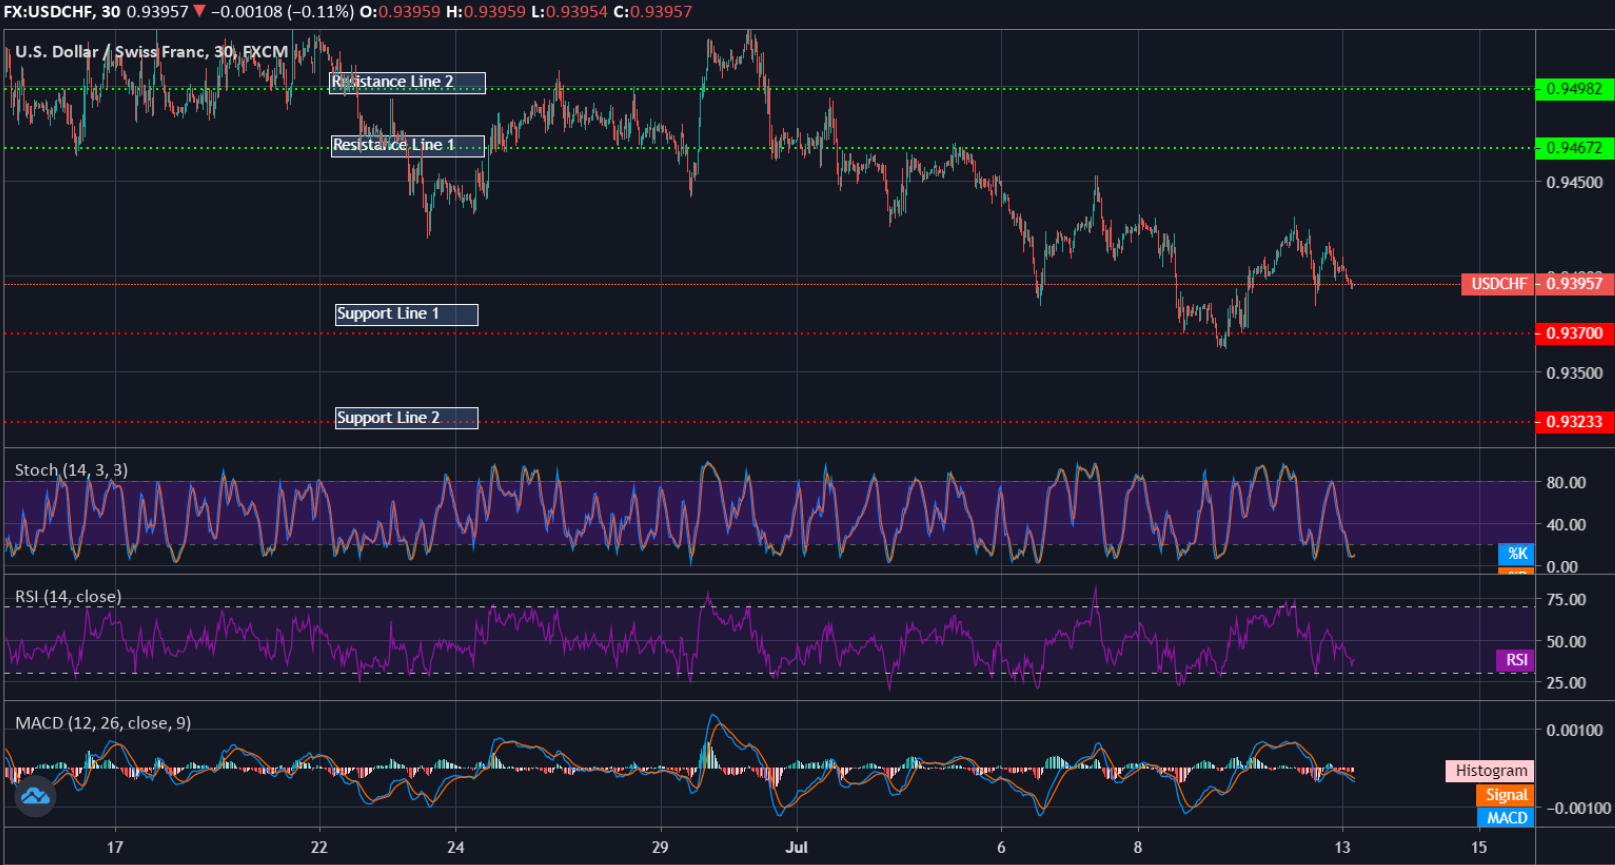Click the 29 date on time axis
1615x865 pixels.
pos(660,848)
